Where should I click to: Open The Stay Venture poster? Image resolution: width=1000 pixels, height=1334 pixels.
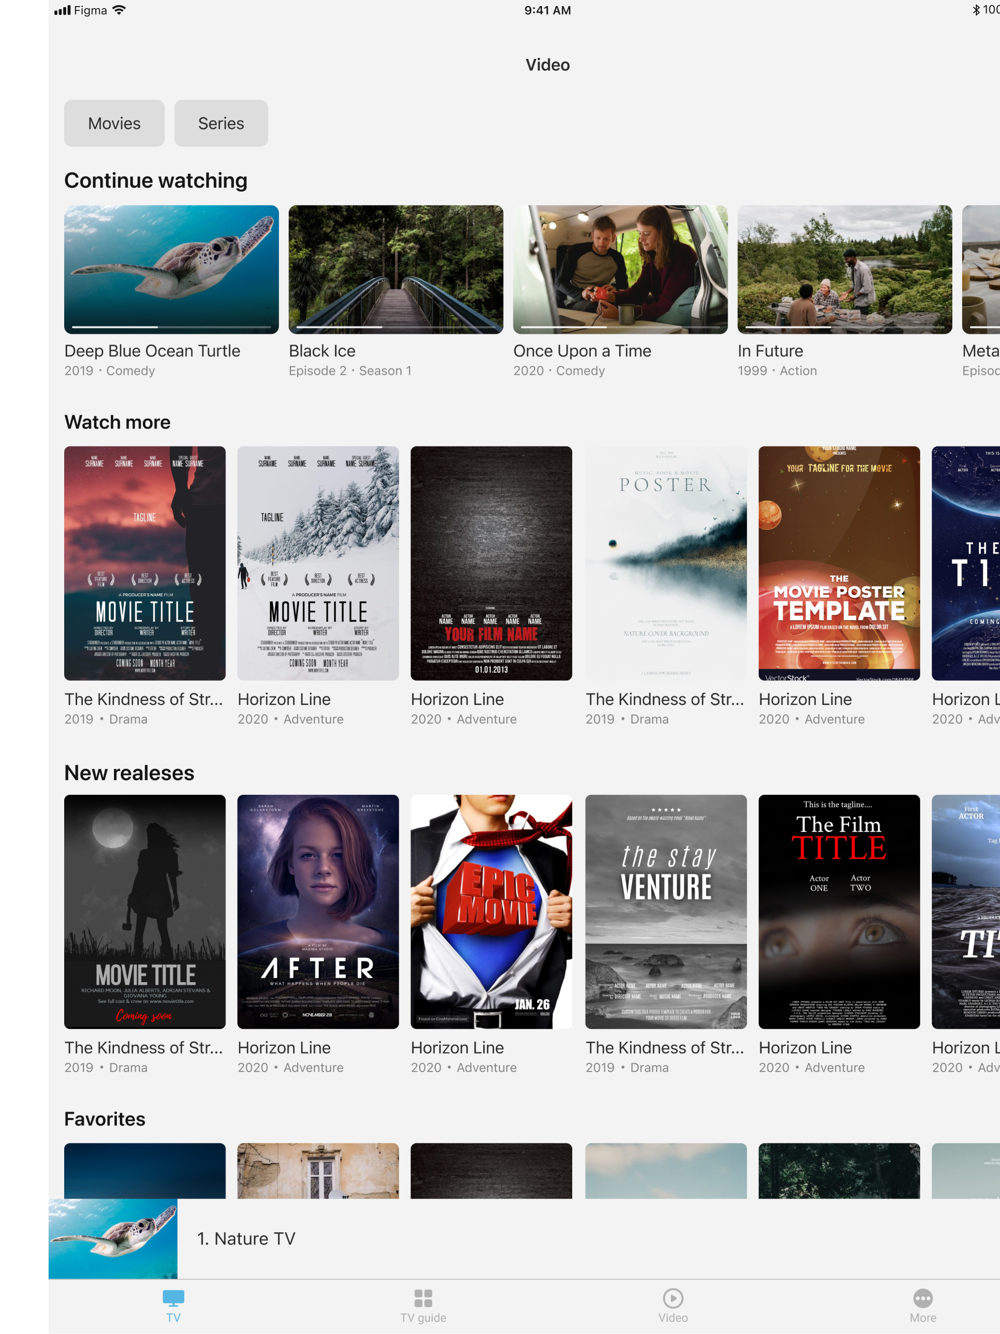[x=666, y=912]
